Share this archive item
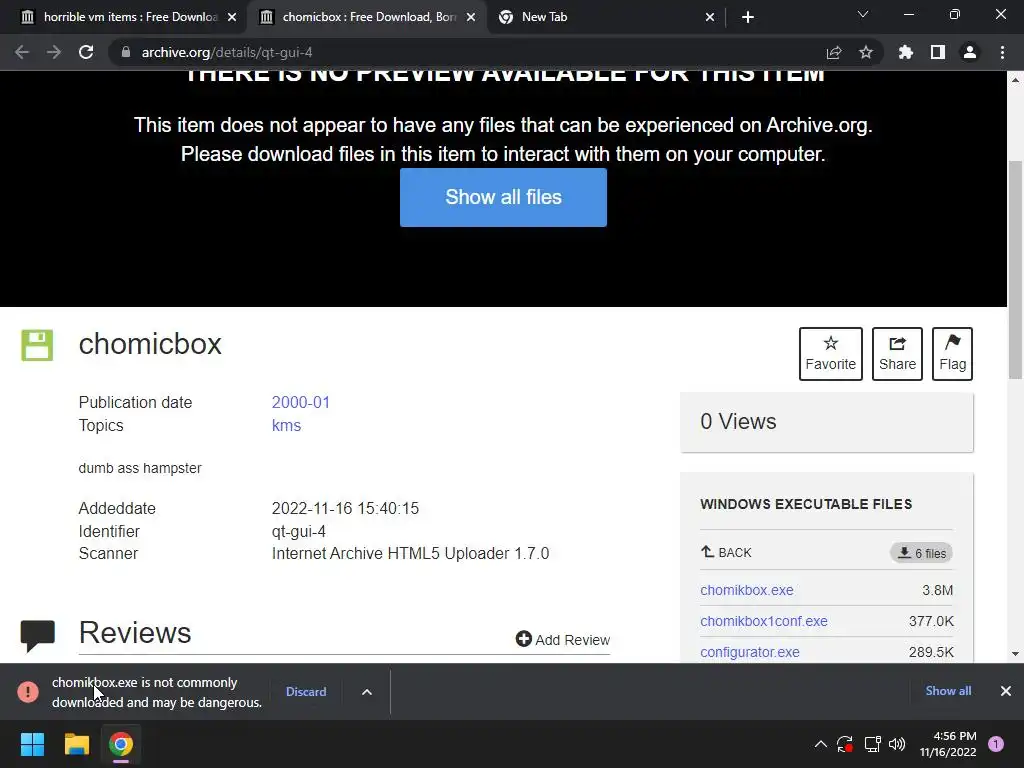This screenshot has height=768, width=1024. click(897, 353)
